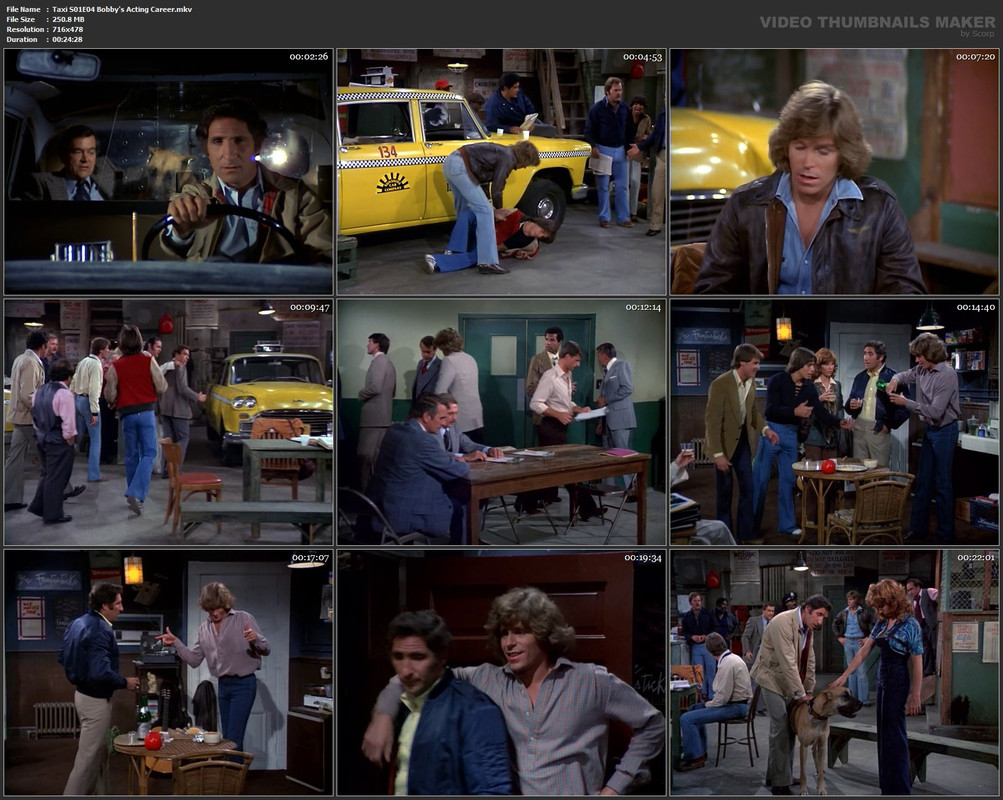Select the thumbnail timestamped 00:12:14
The height and width of the screenshot is (800, 1003).
pos(502,422)
